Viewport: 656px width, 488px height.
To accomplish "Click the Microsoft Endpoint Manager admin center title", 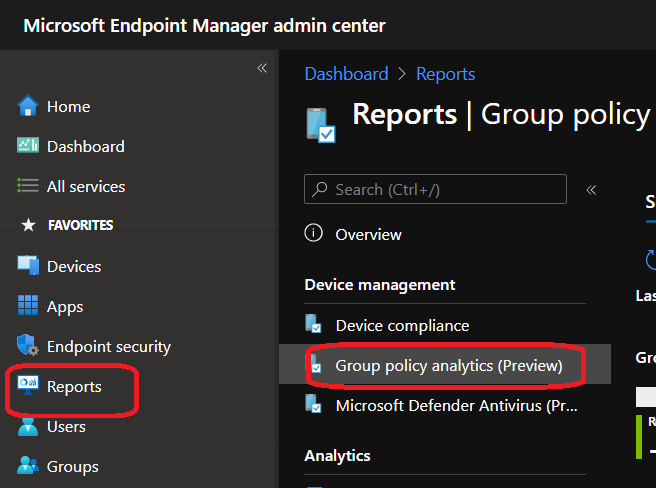I will (x=204, y=25).
